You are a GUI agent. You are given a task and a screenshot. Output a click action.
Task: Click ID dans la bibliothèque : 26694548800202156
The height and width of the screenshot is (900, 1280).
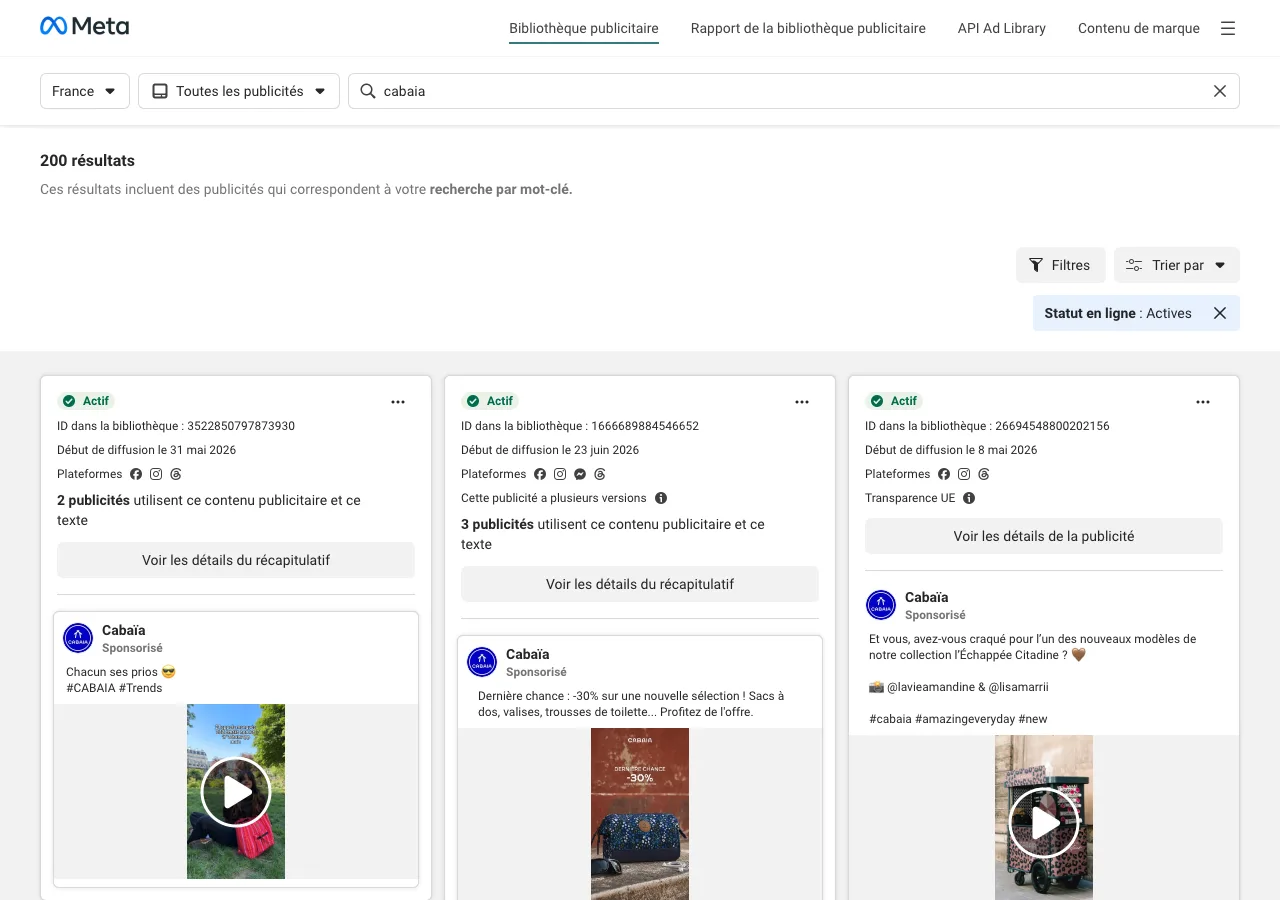987,426
